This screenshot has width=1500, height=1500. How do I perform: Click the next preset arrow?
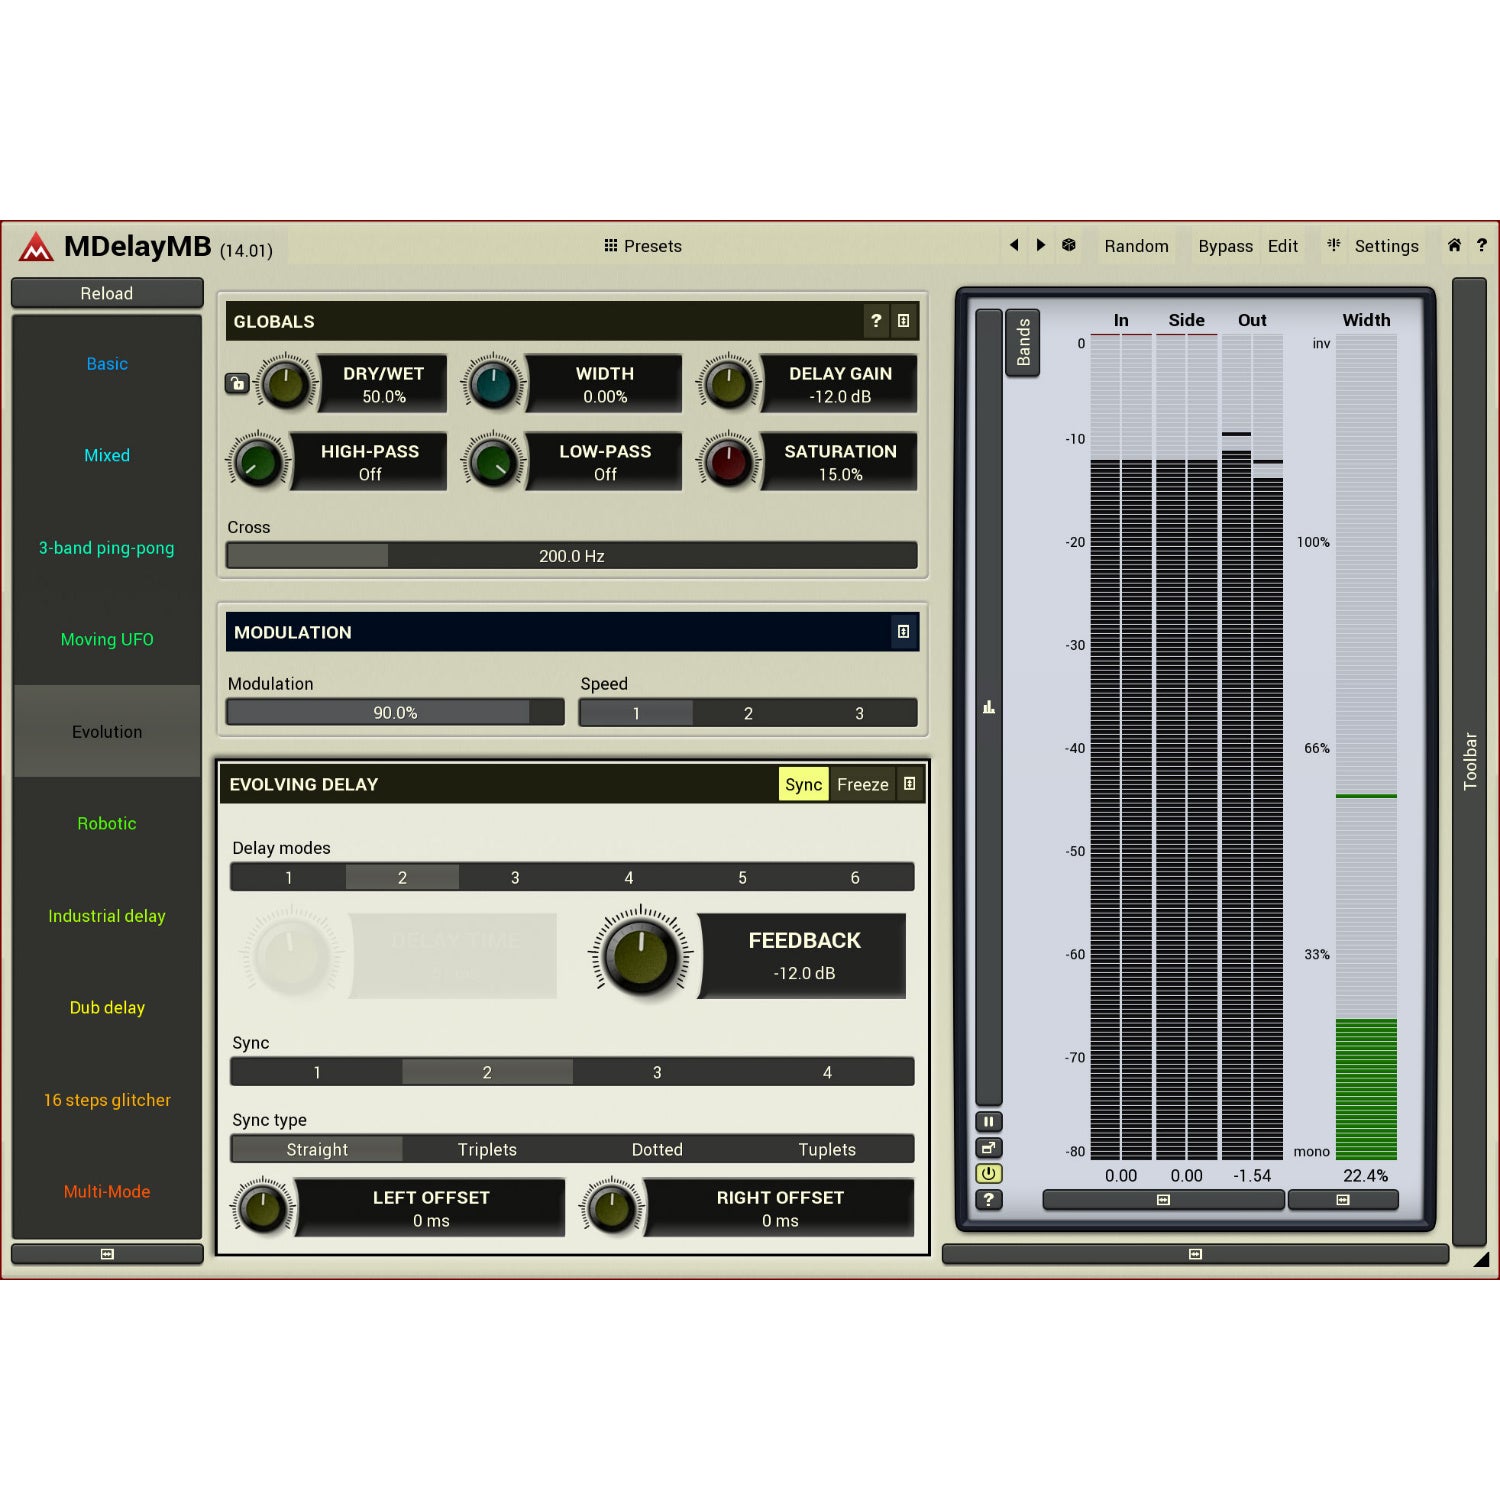click(x=1041, y=245)
